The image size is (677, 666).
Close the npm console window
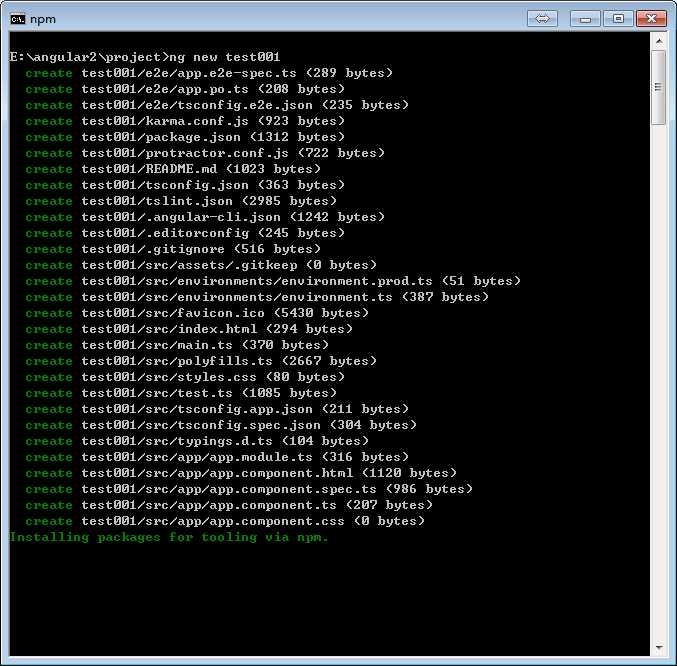(x=652, y=19)
